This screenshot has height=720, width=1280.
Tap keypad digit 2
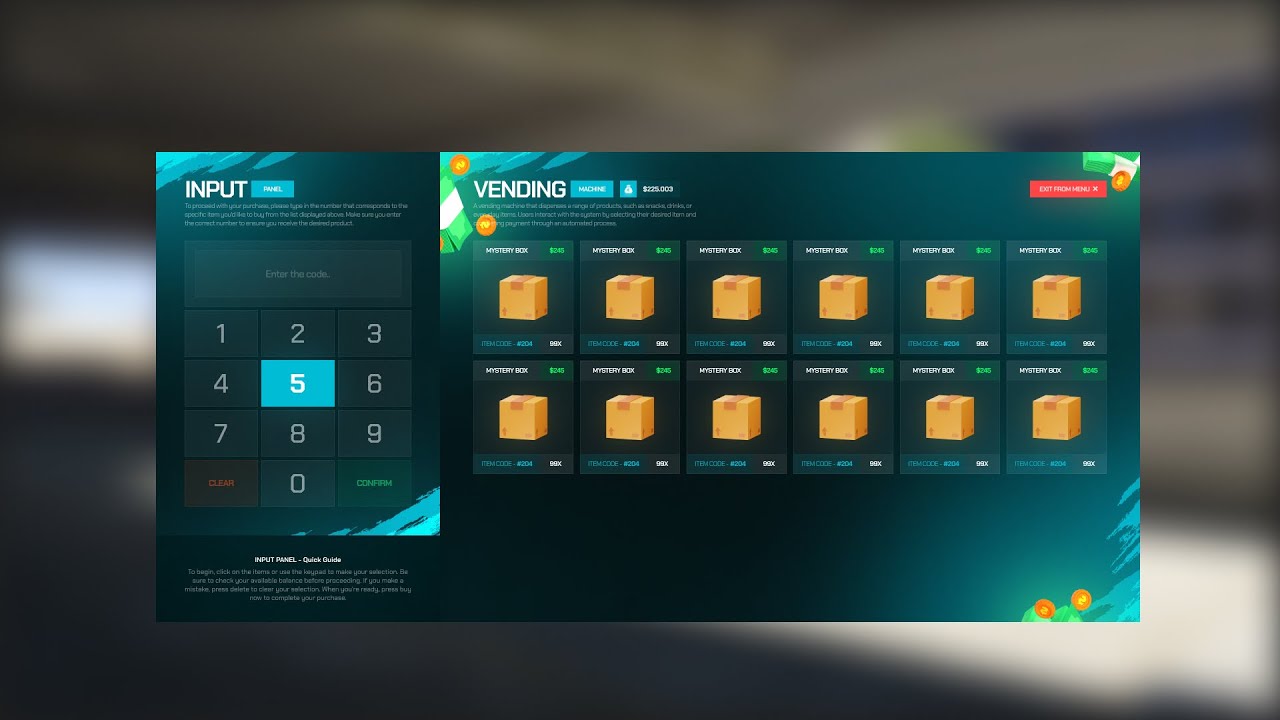[297, 333]
